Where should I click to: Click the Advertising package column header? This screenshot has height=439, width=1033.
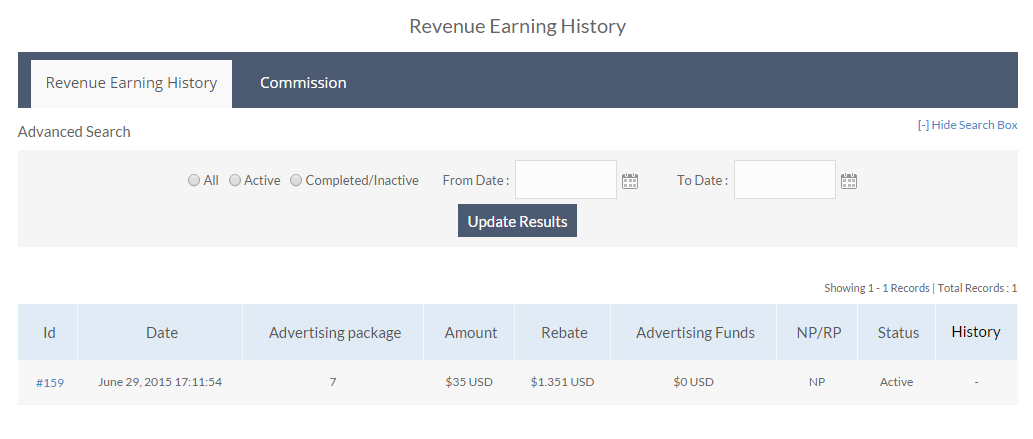tap(335, 333)
